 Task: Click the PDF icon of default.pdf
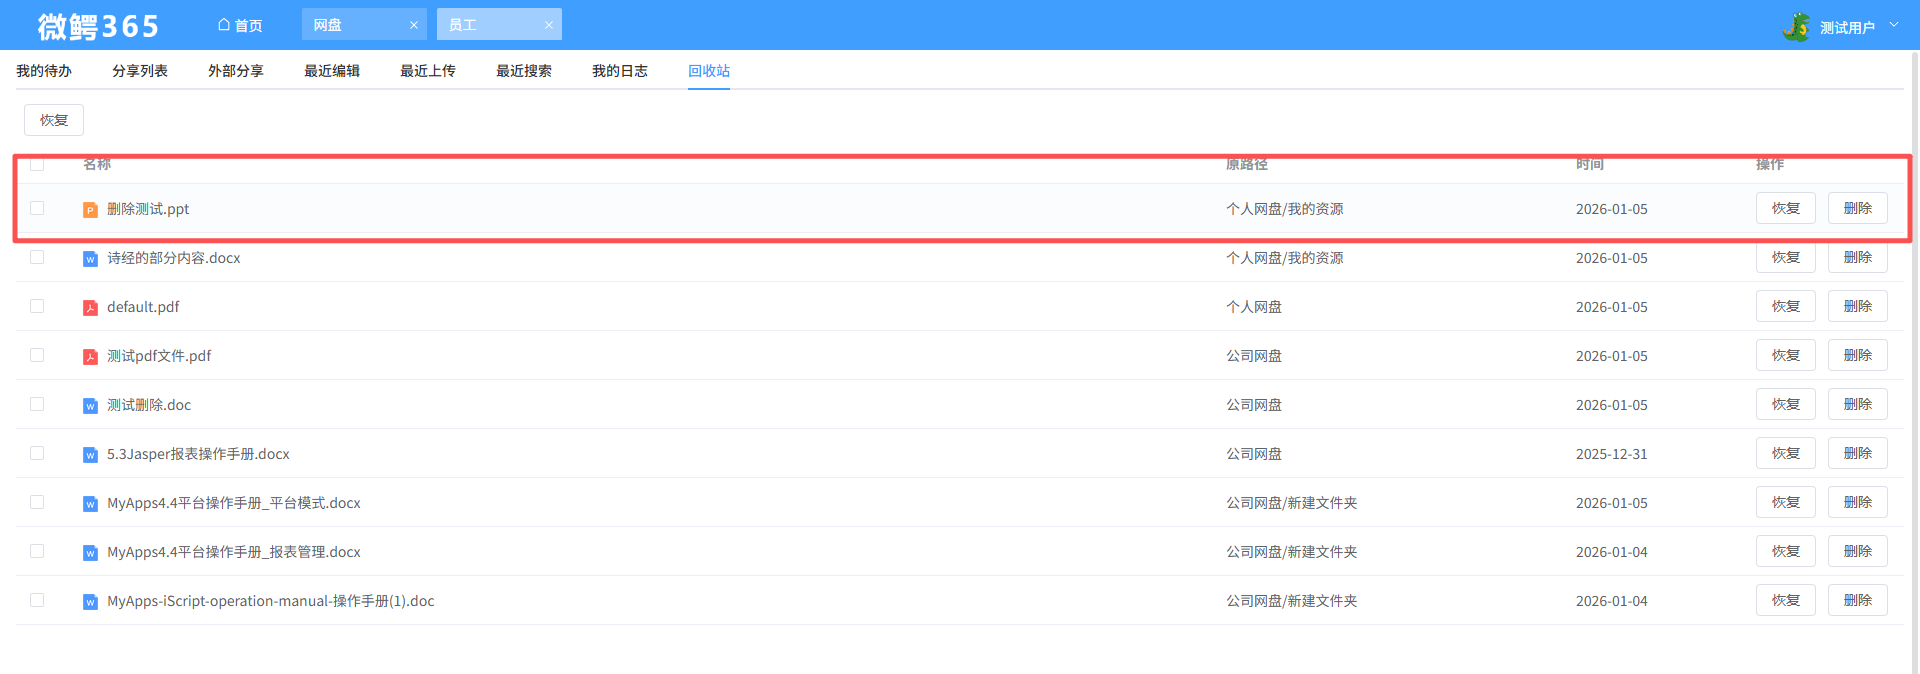90,308
